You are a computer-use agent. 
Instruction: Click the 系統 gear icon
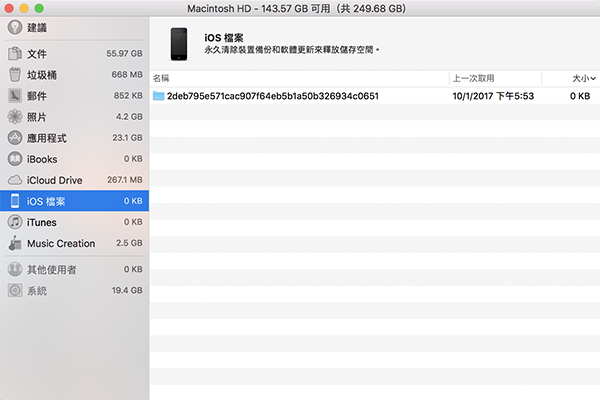pyautogui.click(x=15, y=290)
